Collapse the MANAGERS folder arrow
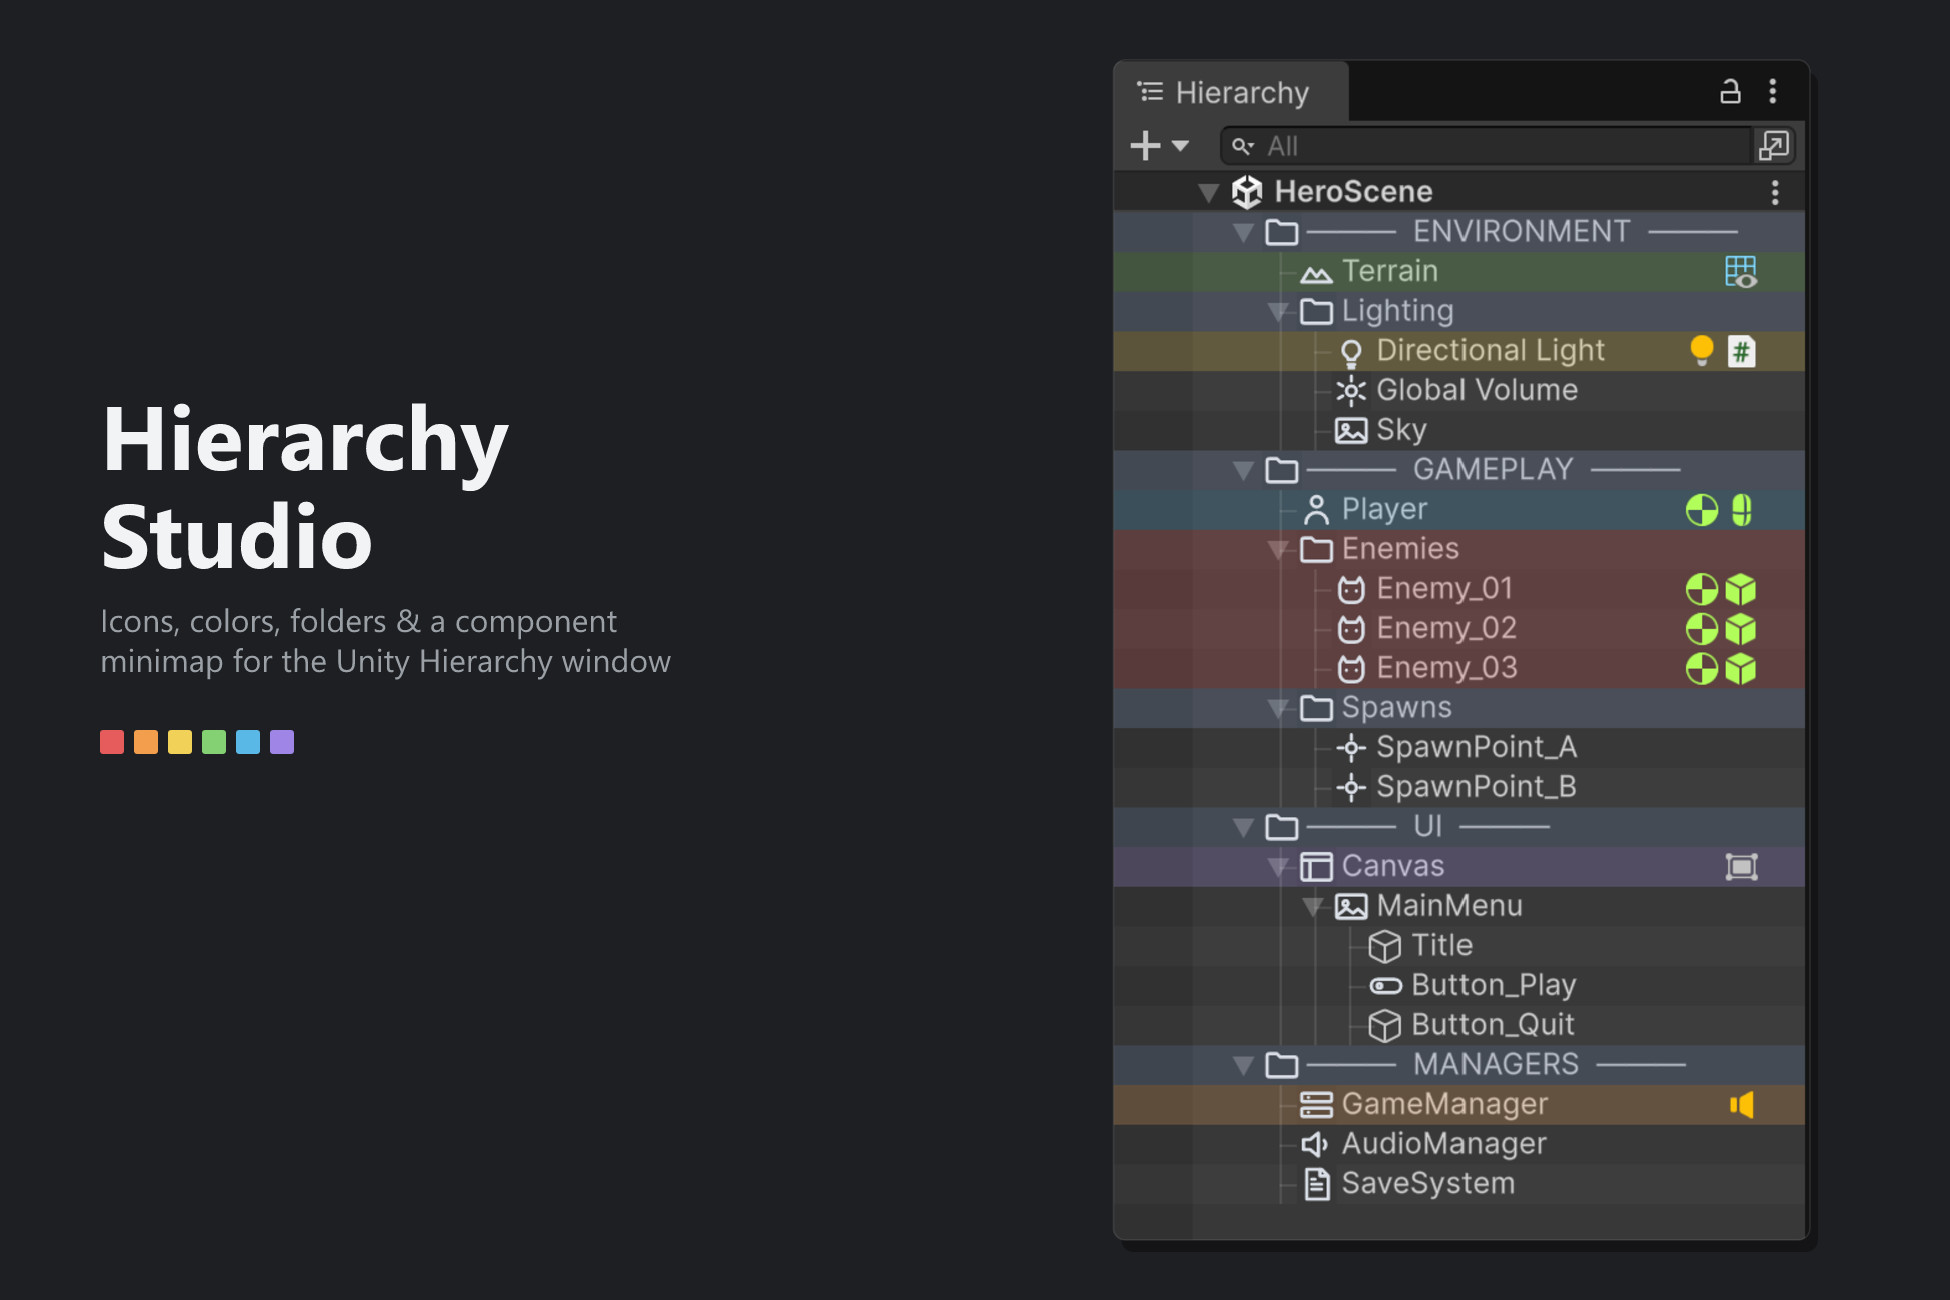The image size is (1950, 1300). (x=1243, y=1066)
